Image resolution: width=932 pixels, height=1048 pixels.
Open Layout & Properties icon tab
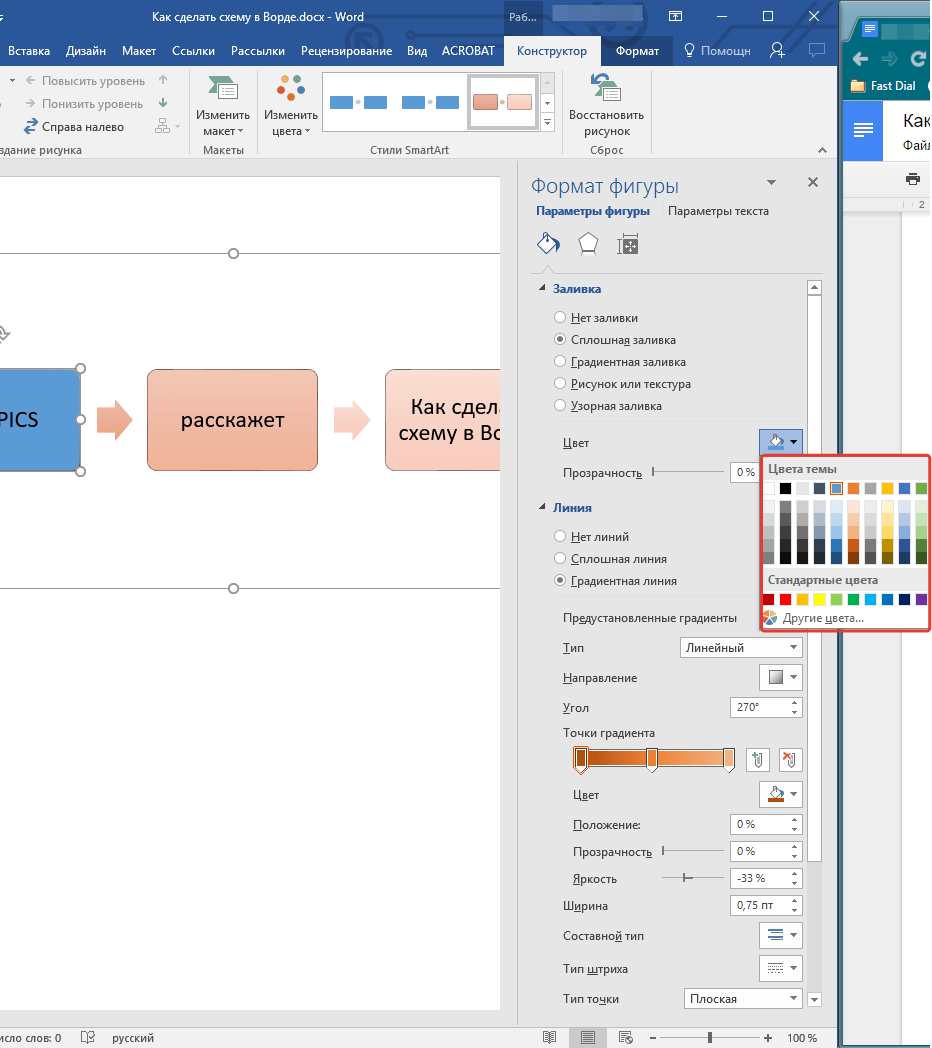(627, 243)
